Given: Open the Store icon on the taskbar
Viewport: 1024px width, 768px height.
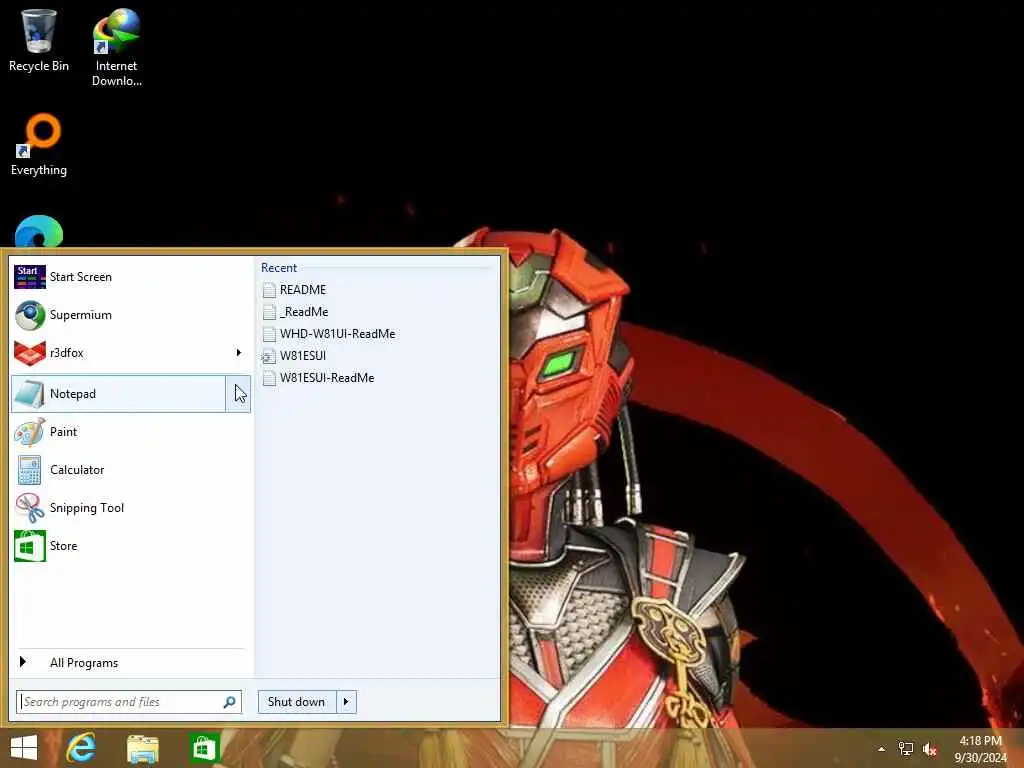Looking at the screenshot, I should 204,748.
